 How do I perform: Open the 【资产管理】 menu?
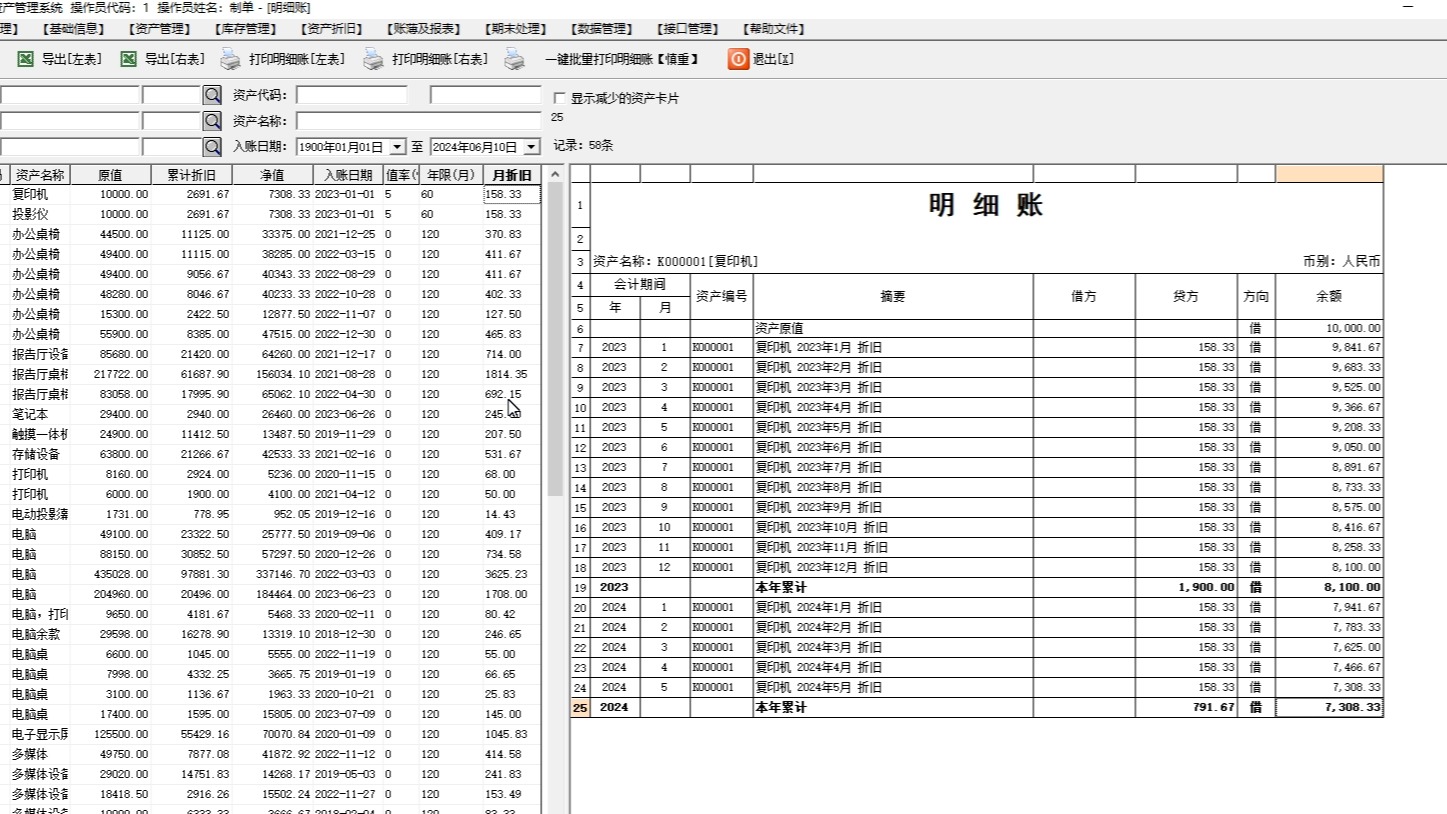coord(160,29)
